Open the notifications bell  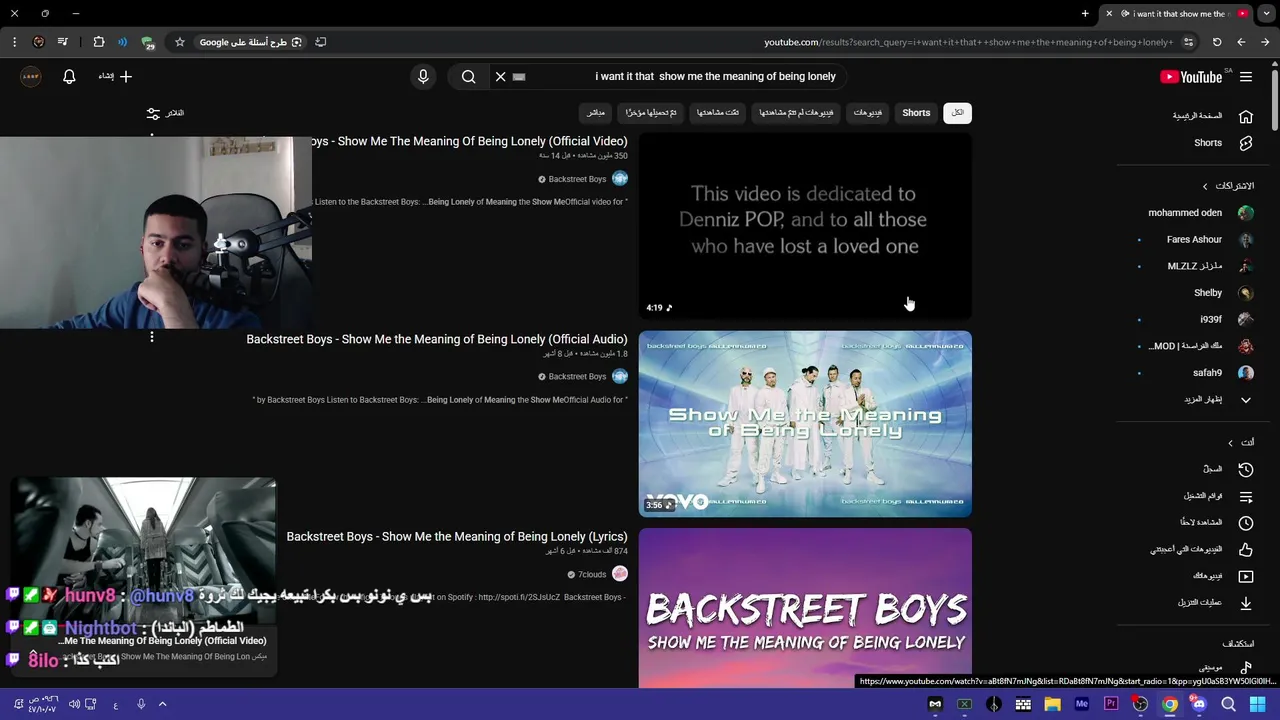(69, 77)
